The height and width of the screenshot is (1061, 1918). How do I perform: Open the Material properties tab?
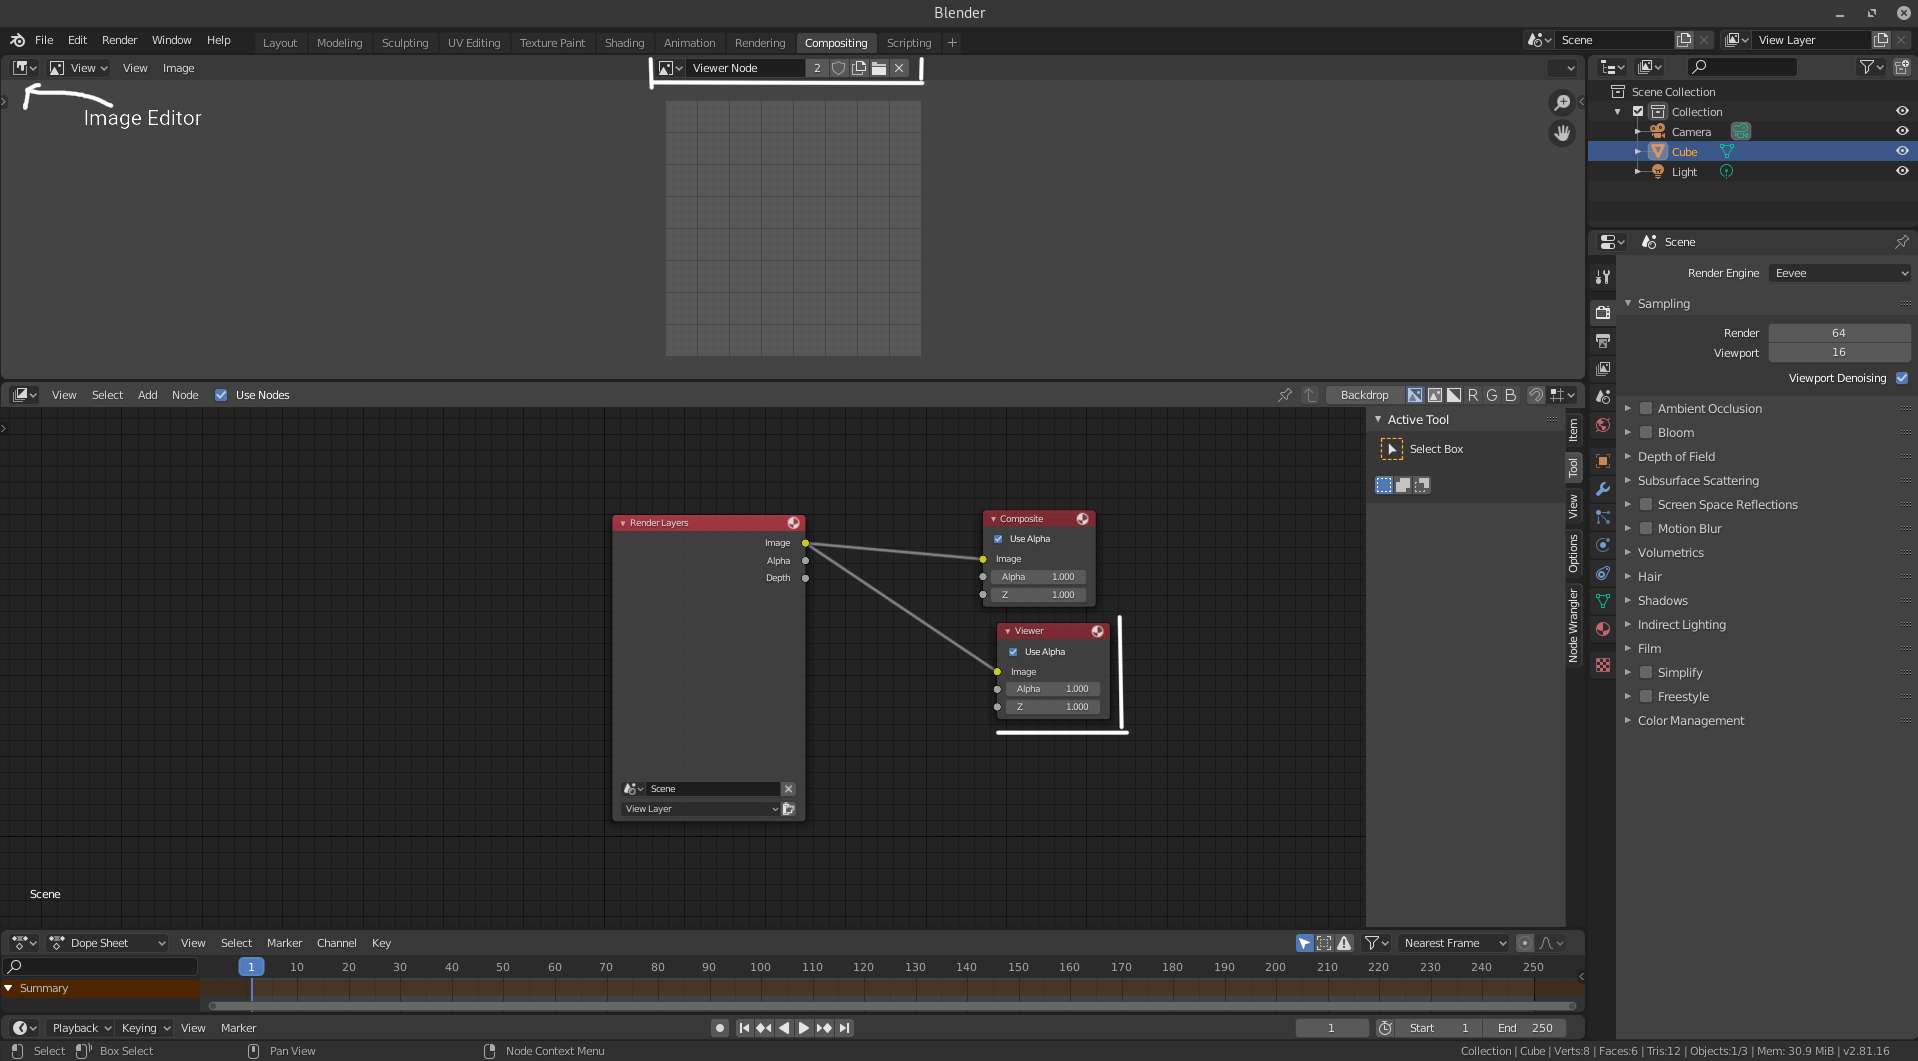[1603, 629]
